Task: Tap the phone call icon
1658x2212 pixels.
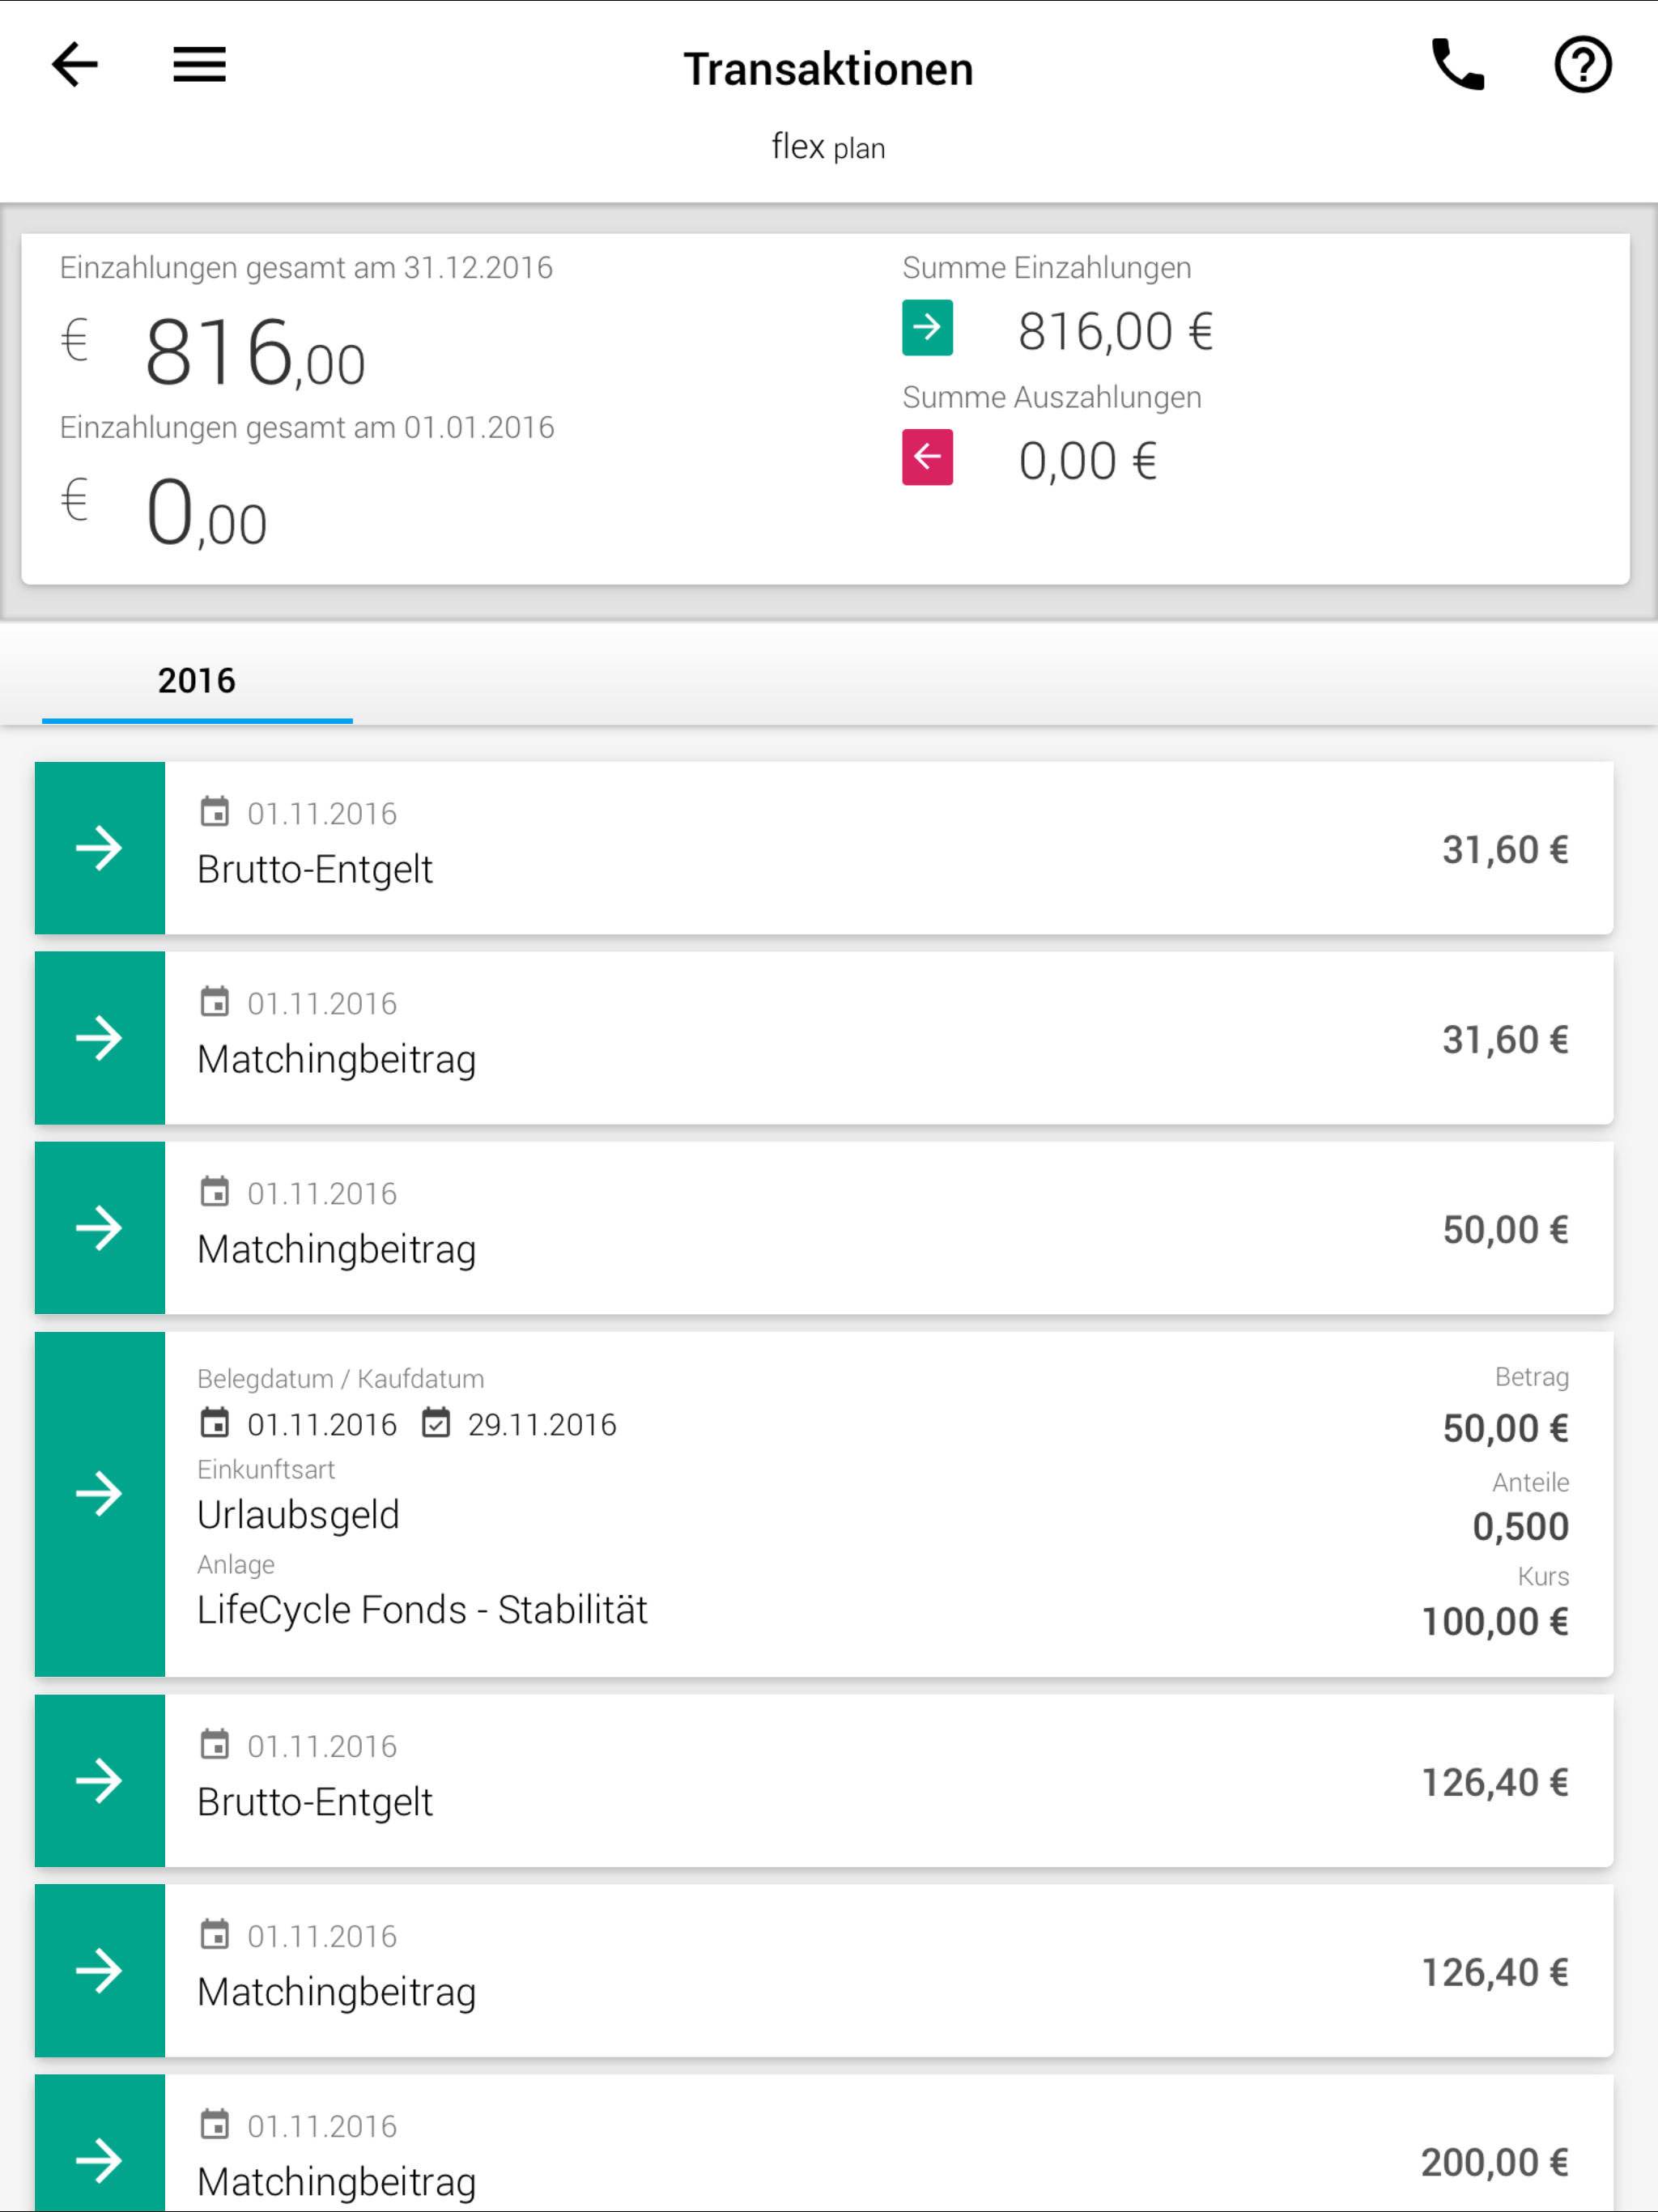Action: pos(1457,65)
